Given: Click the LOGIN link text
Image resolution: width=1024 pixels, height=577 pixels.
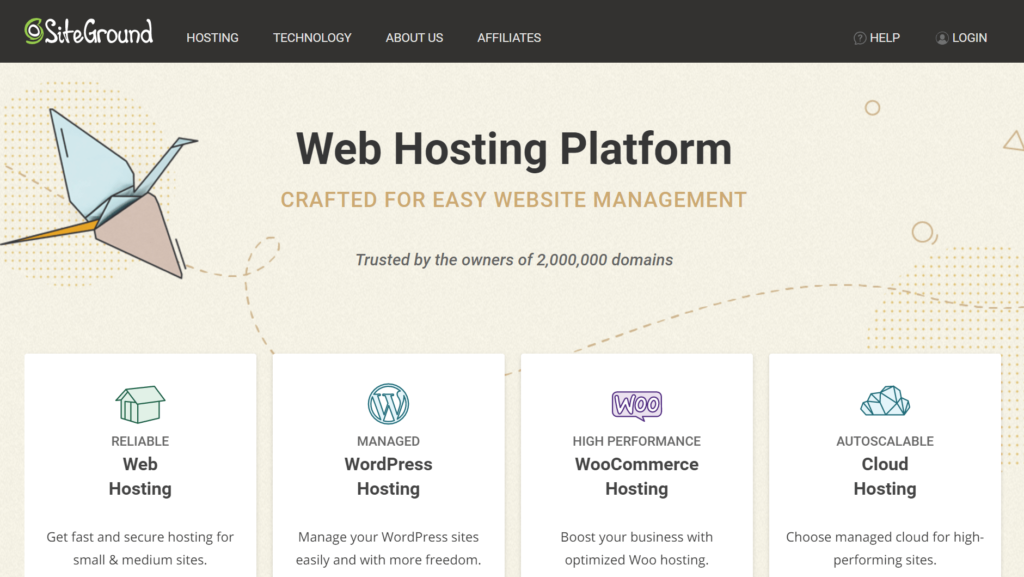Looking at the screenshot, I should 969,38.
